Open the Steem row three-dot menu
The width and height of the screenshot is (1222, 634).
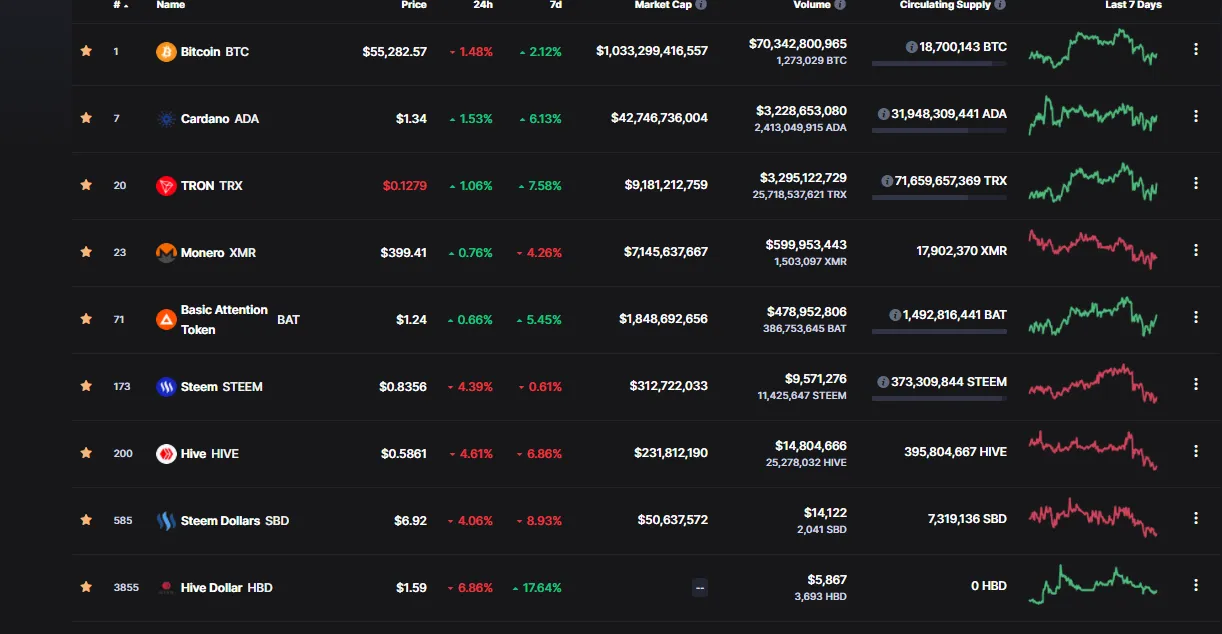pos(1196,384)
